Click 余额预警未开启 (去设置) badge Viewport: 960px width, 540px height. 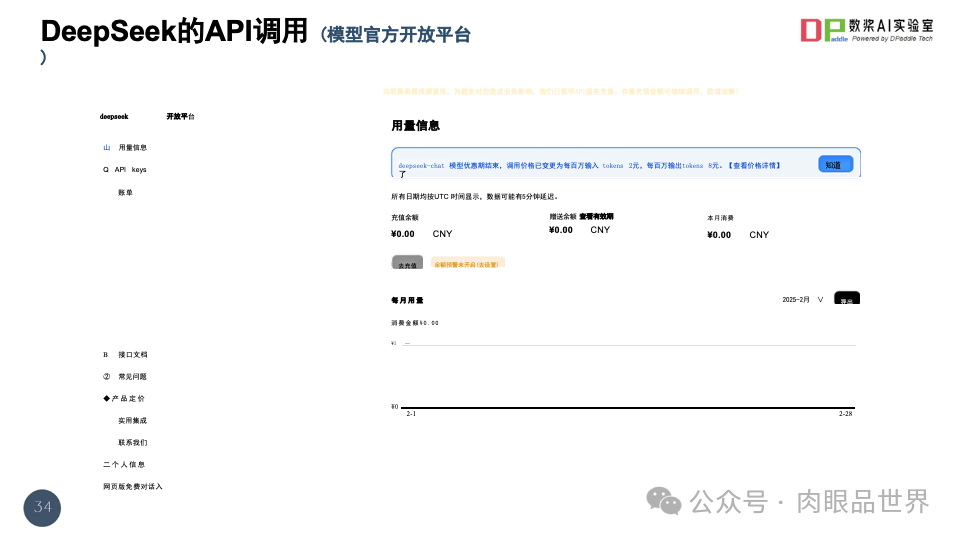468,263
